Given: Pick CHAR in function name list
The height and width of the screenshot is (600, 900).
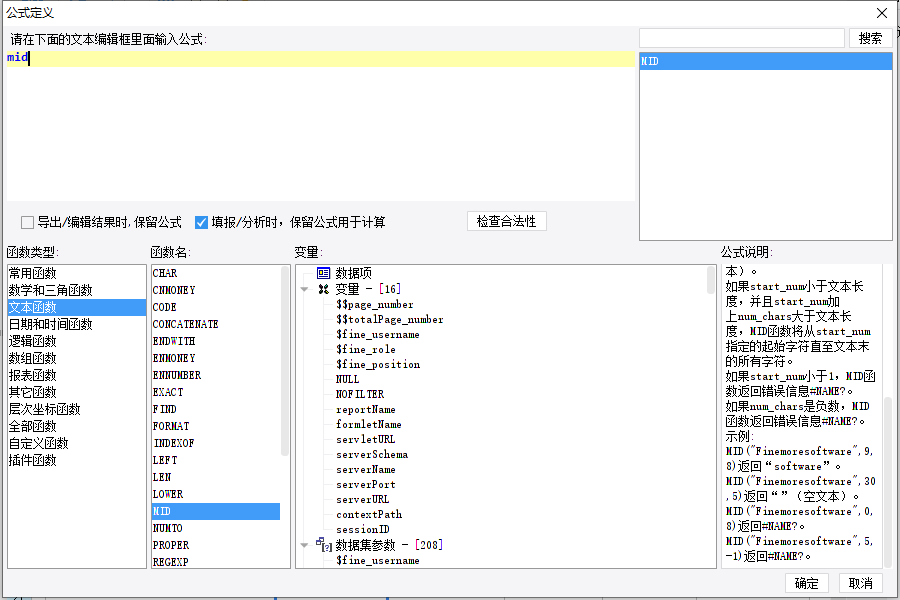Looking at the screenshot, I should point(216,273).
